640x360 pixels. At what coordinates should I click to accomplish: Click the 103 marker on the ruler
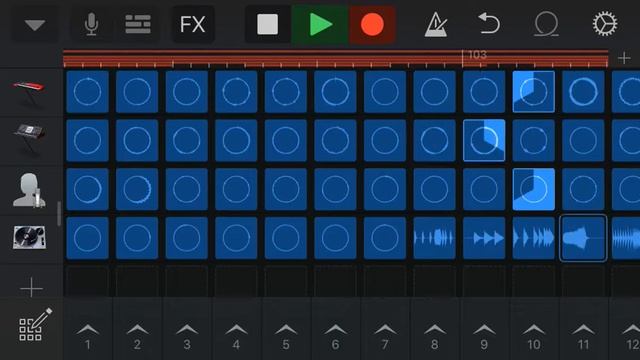477,55
